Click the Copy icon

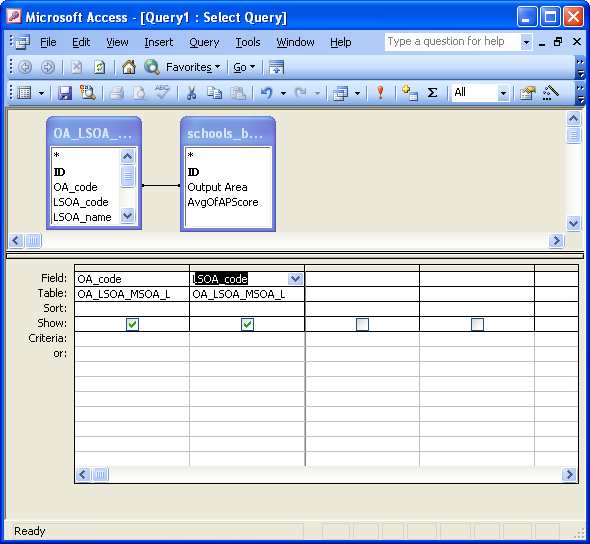click(214, 93)
